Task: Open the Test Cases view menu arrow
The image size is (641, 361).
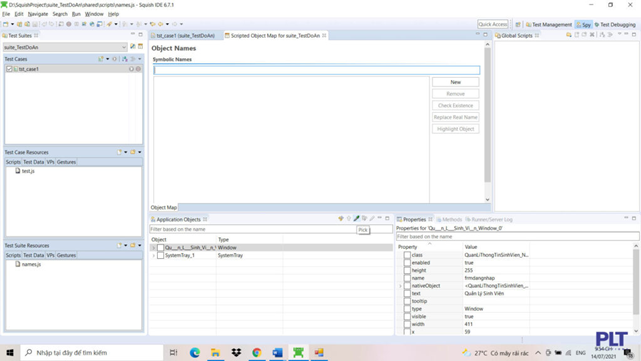Action: [140, 59]
